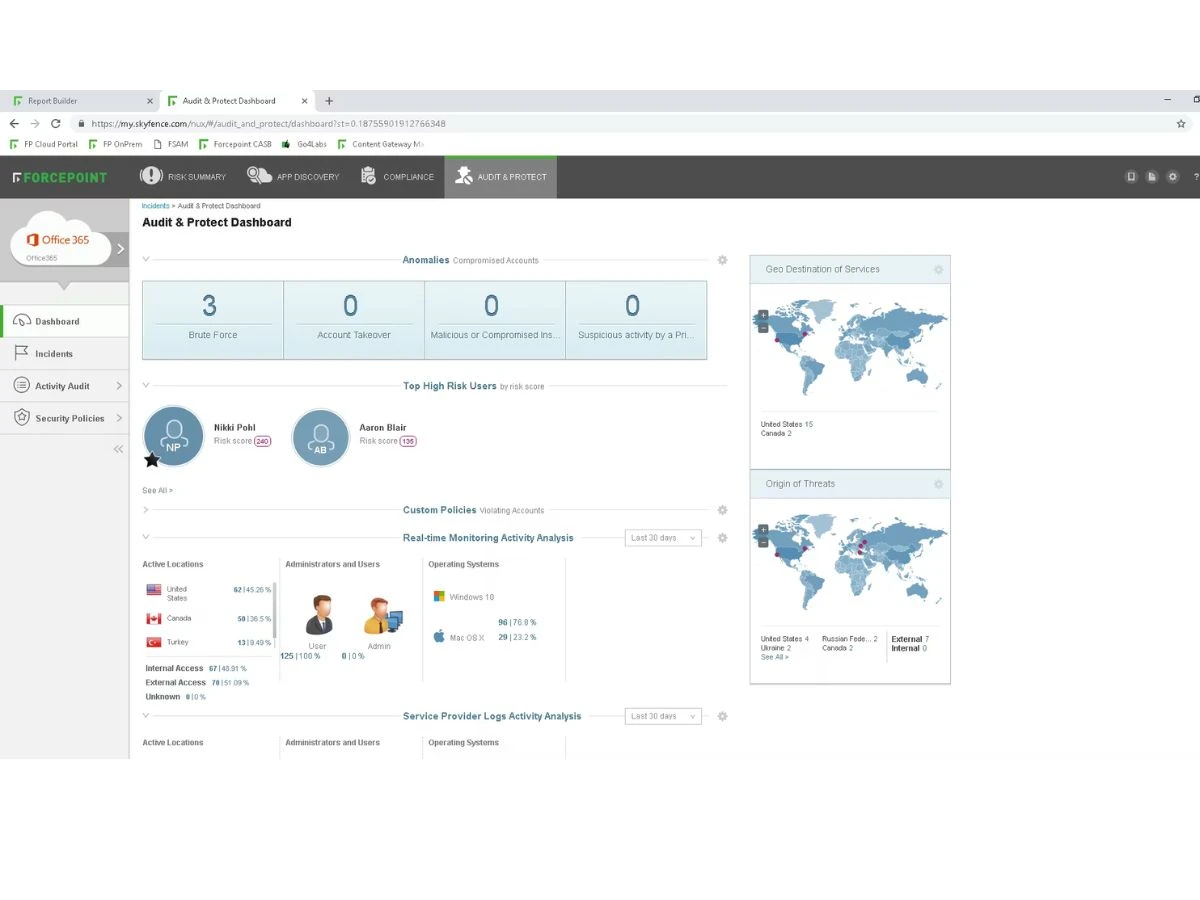The height and width of the screenshot is (900, 1200).
Task: Open Service Provider Logs Last 30 days dropdown
Action: pos(663,716)
